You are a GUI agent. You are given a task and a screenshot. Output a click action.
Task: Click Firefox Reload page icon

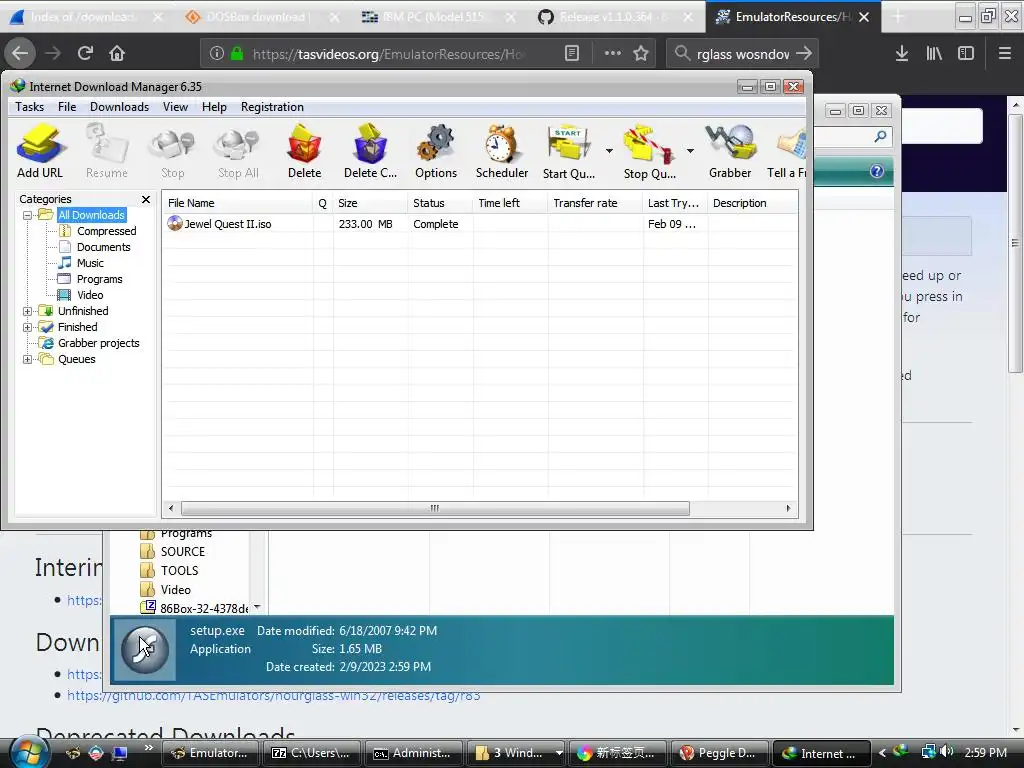(85, 53)
